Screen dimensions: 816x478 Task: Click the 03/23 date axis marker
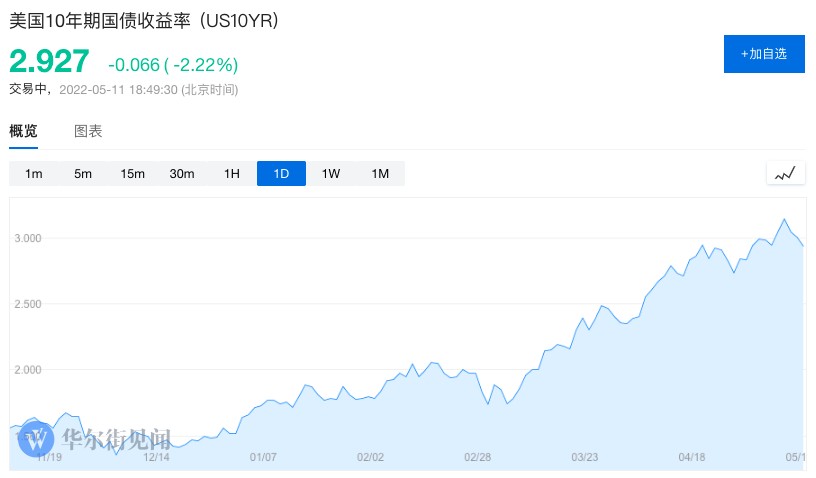585,457
